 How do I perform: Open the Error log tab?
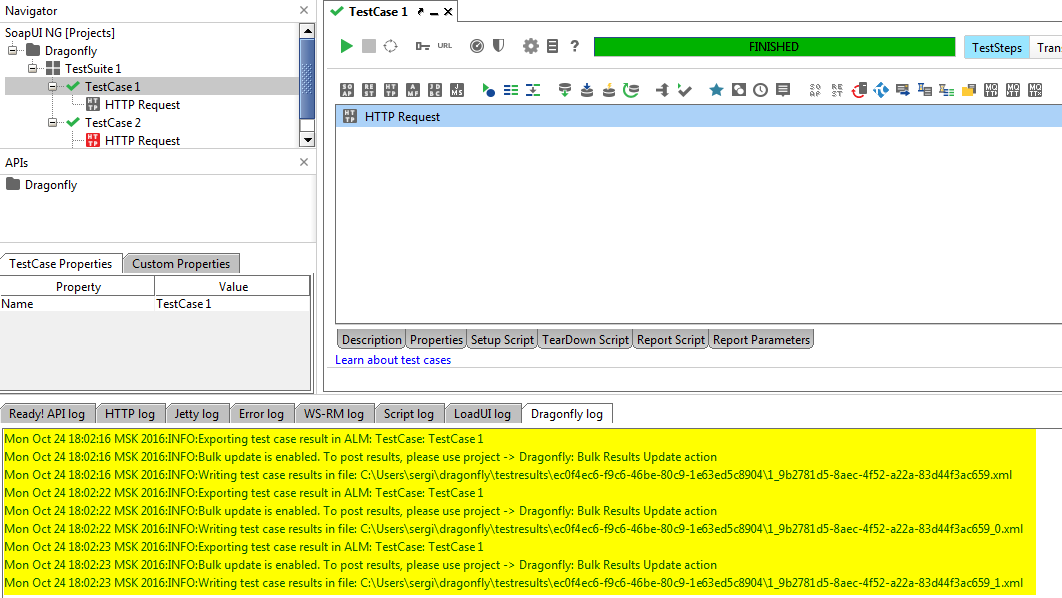(261, 414)
